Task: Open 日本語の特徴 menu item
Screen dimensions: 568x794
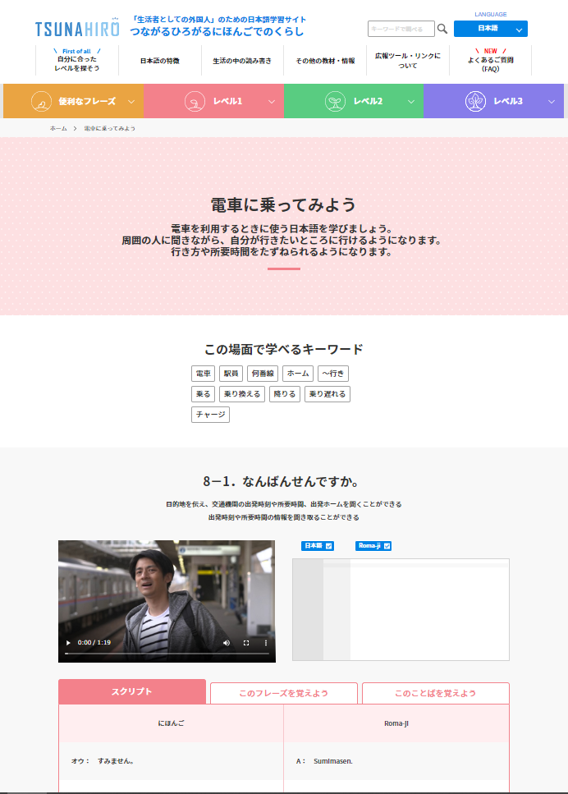Action: pyautogui.click(x=160, y=60)
